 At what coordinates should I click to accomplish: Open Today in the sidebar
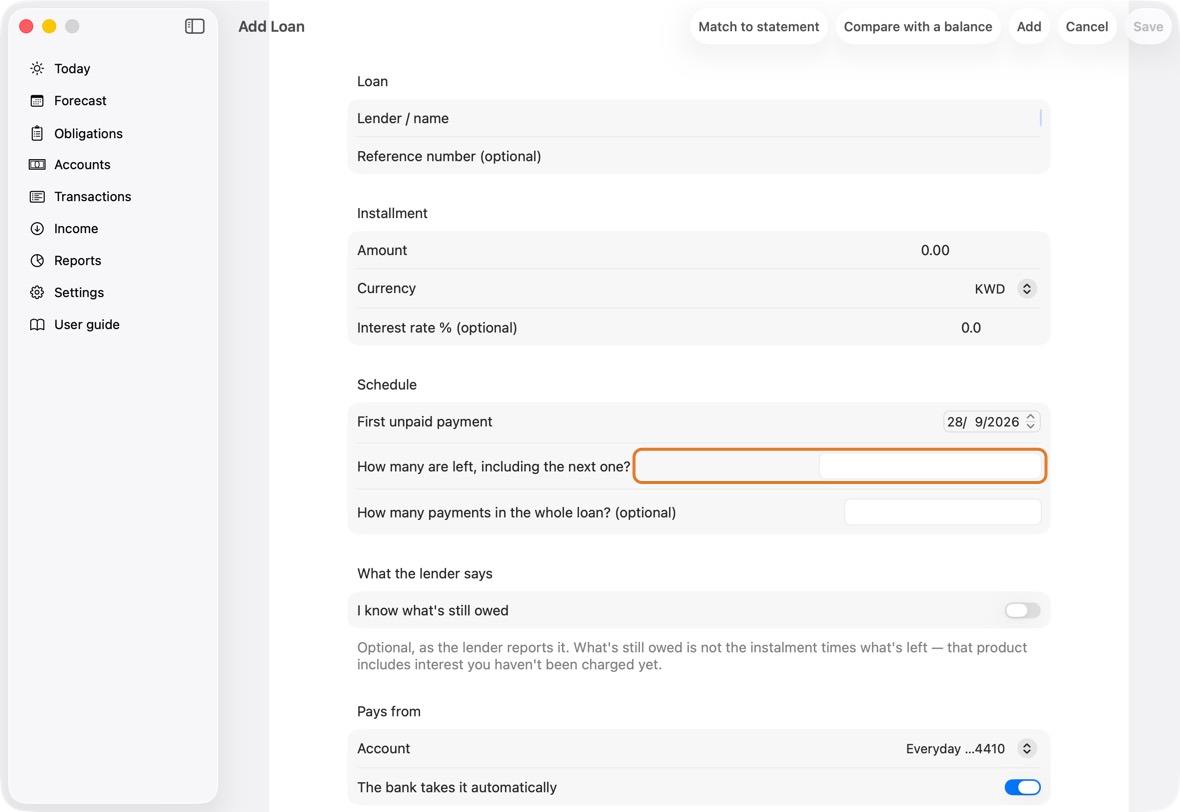click(x=72, y=68)
